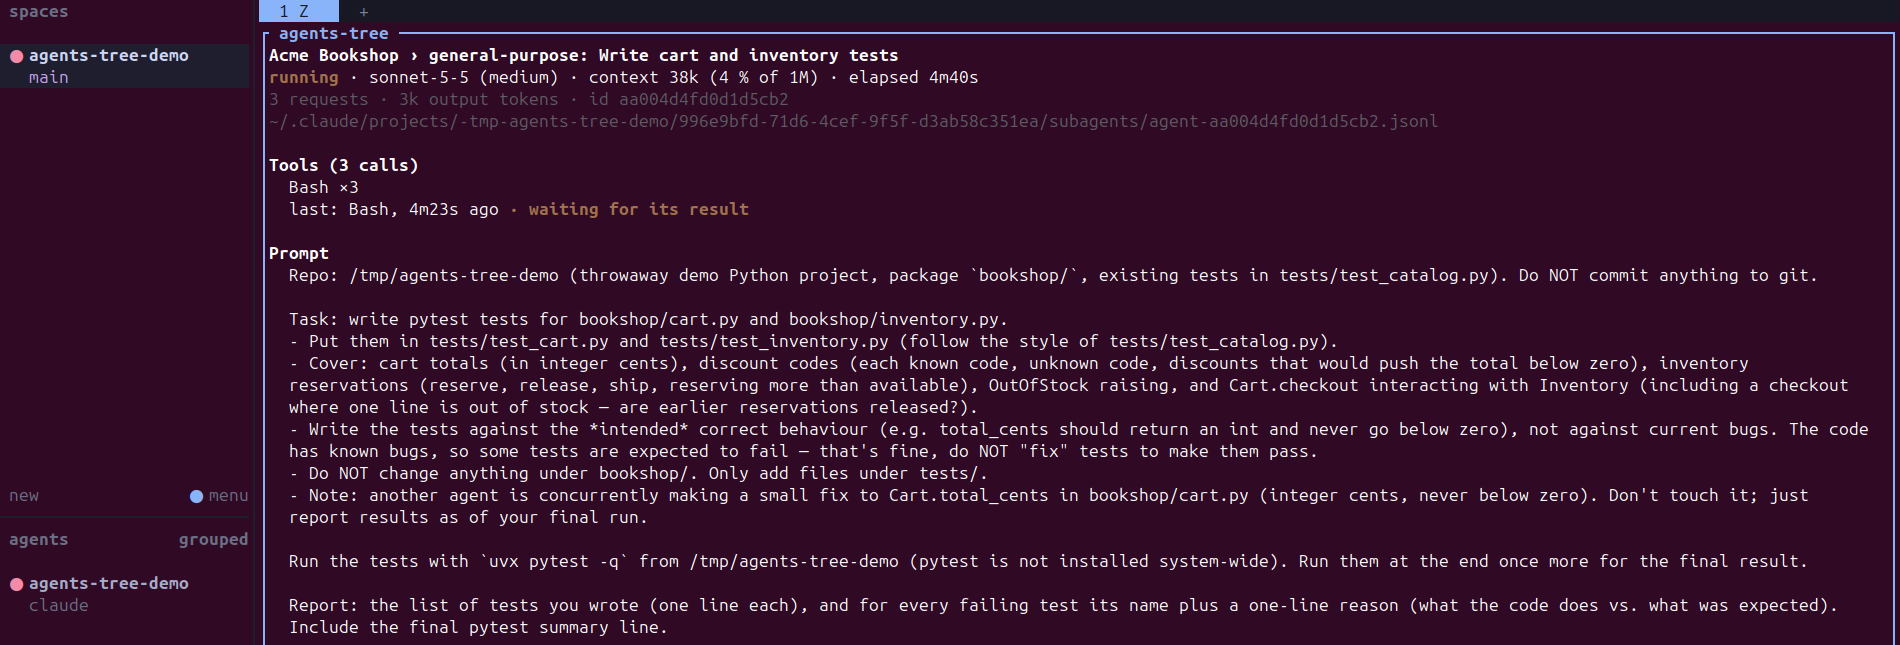Click the 'context 38k (4 % of 1M)' text
The height and width of the screenshot is (645, 1900).
click(x=703, y=78)
